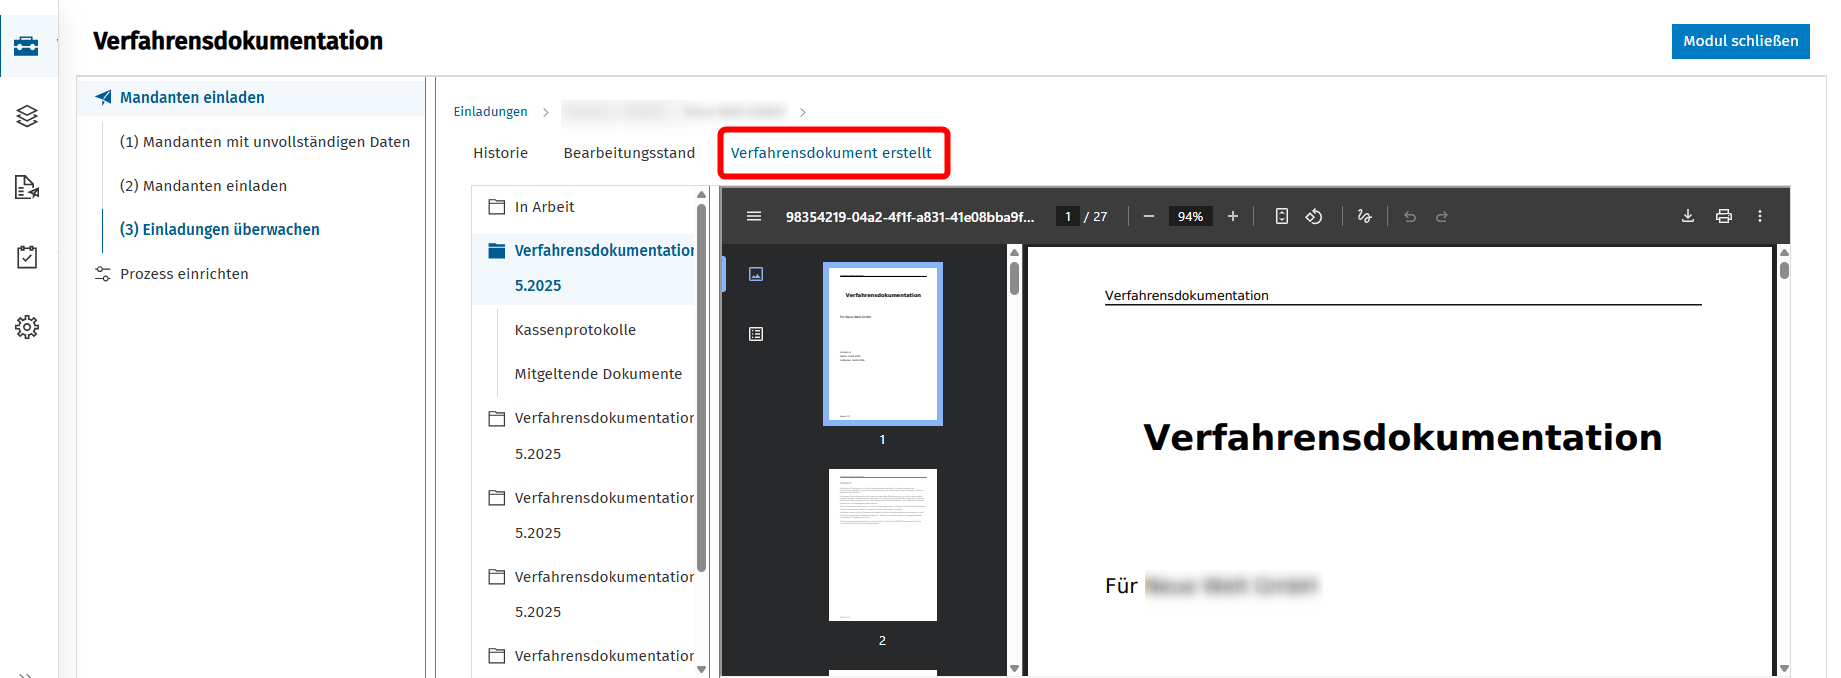Click the Modul schließen button

tap(1740, 41)
